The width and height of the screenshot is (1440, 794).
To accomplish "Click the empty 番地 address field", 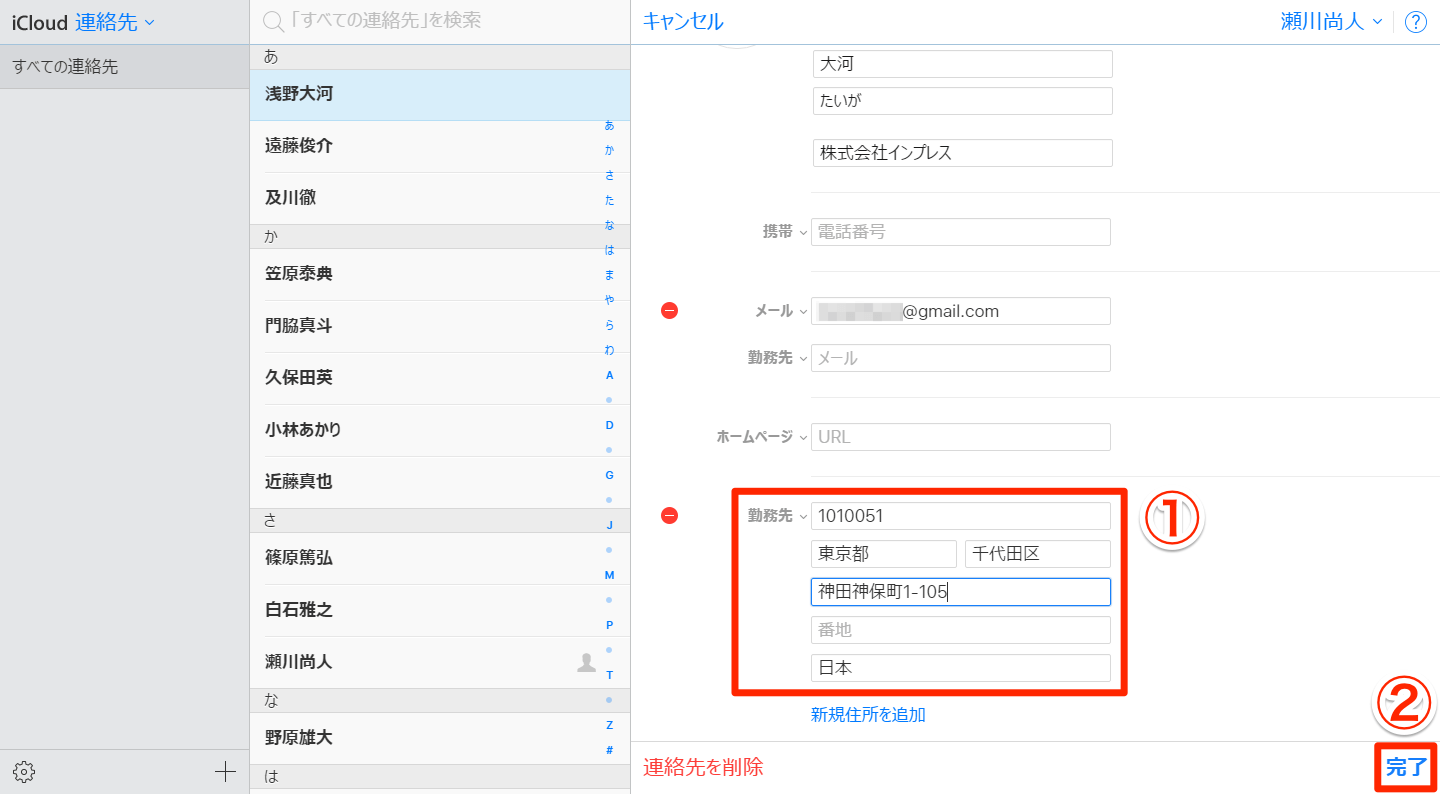I will pos(961,630).
